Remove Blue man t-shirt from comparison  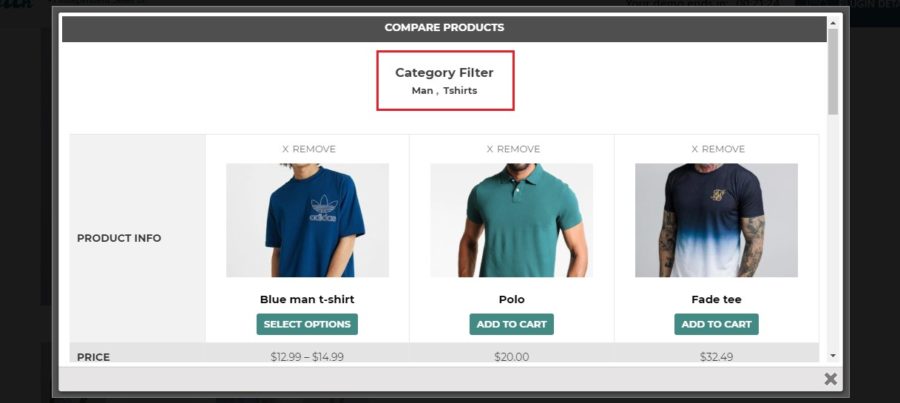point(308,149)
